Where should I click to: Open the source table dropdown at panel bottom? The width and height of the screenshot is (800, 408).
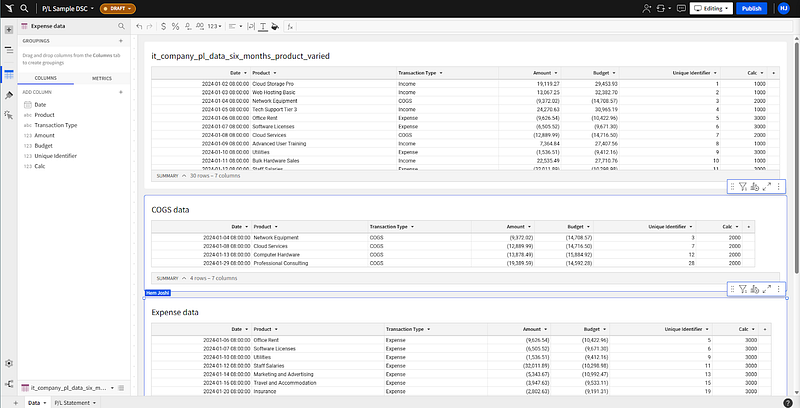click(112, 388)
